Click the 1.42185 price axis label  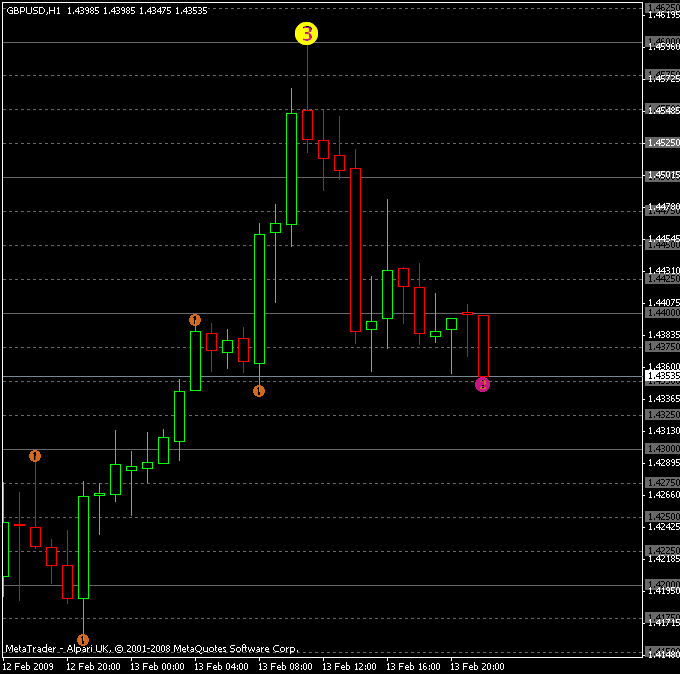tap(664, 559)
